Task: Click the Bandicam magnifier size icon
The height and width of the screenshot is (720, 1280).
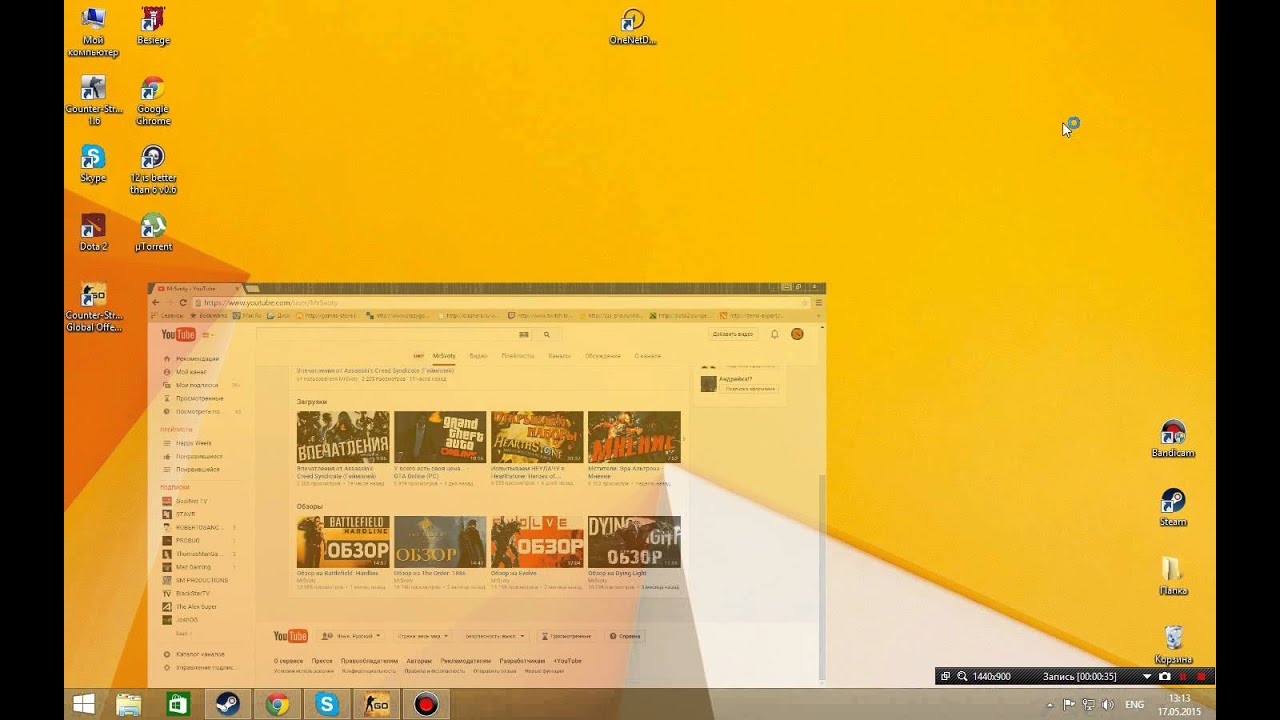Action: pos(962,677)
